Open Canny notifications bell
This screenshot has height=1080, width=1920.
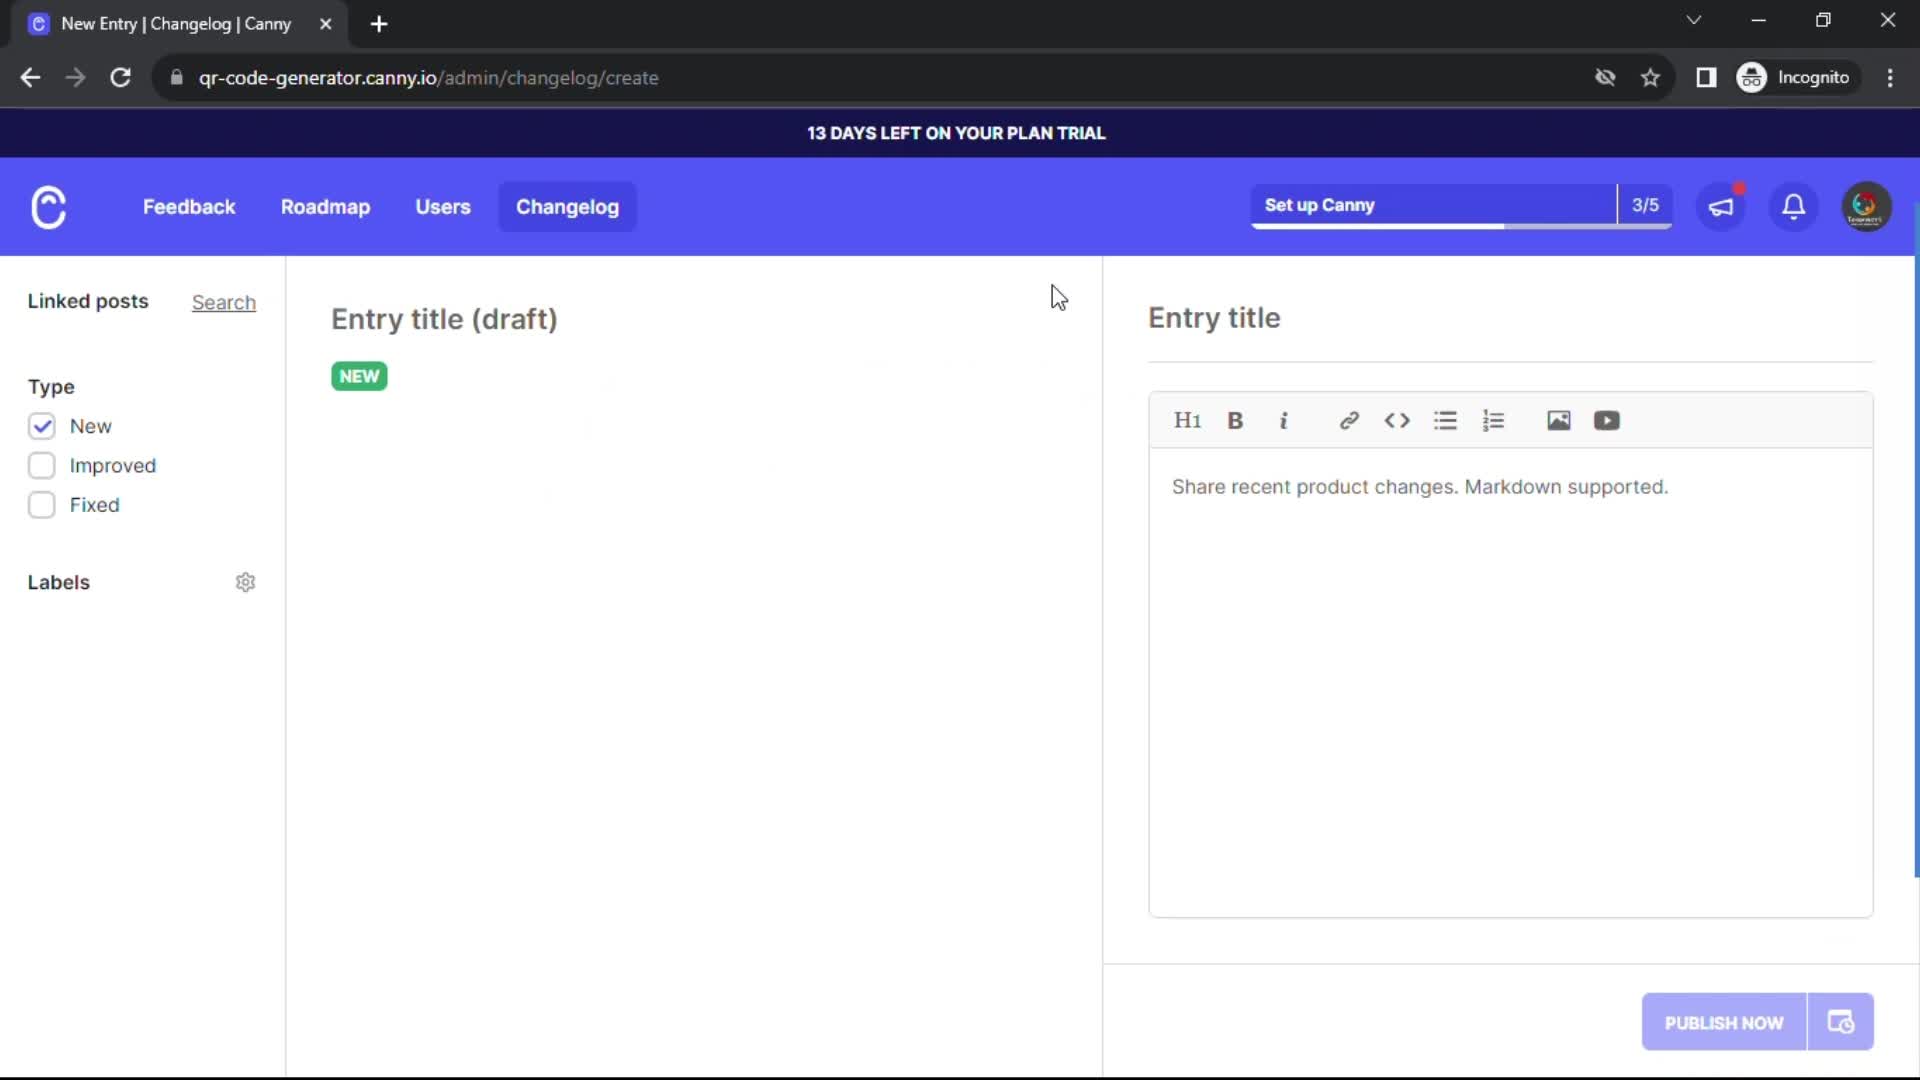click(1793, 207)
